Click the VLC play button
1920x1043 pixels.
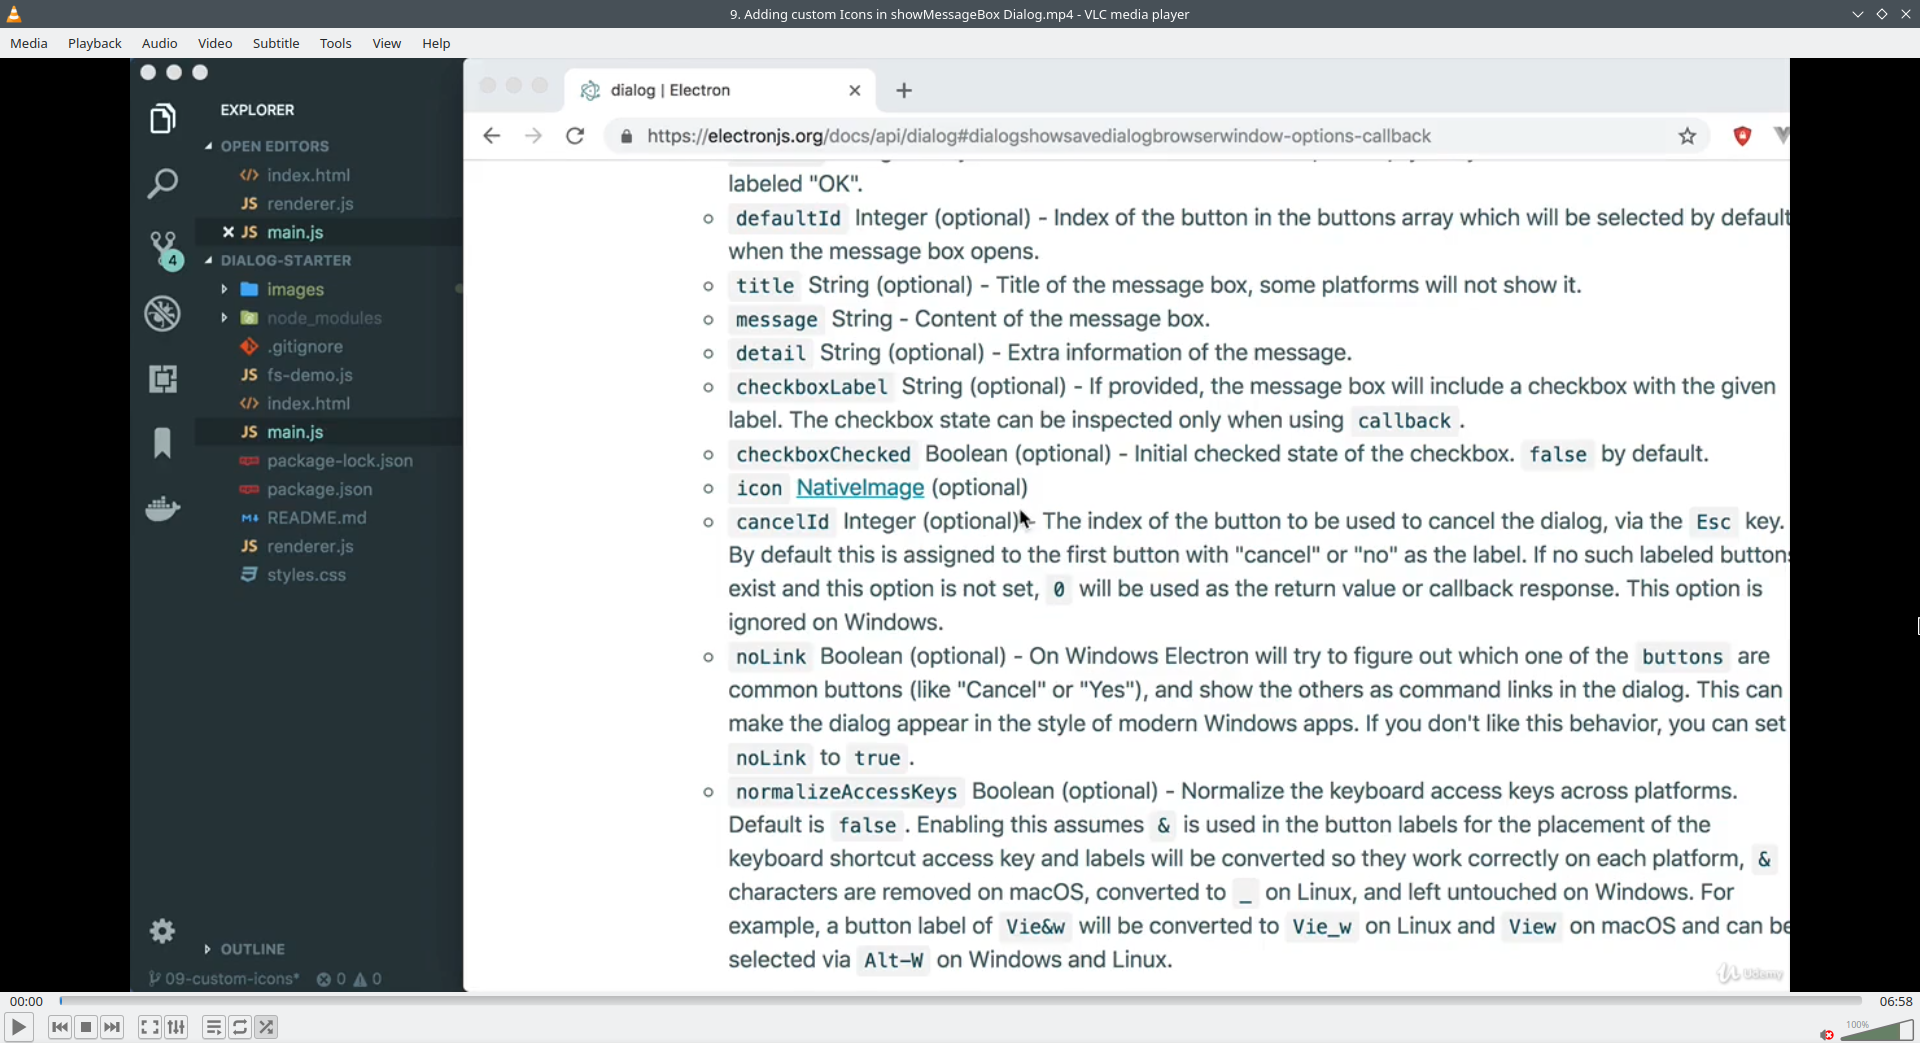pyautogui.click(x=18, y=1027)
